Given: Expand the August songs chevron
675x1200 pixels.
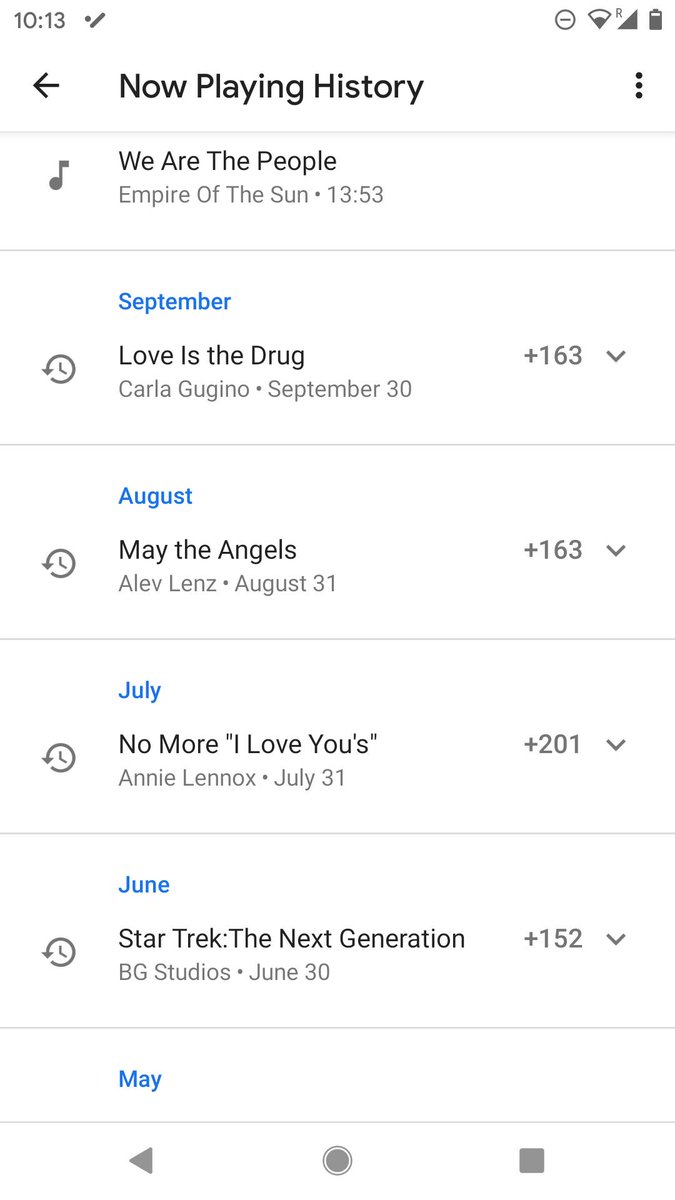Looking at the screenshot, I should coord(616,550).
